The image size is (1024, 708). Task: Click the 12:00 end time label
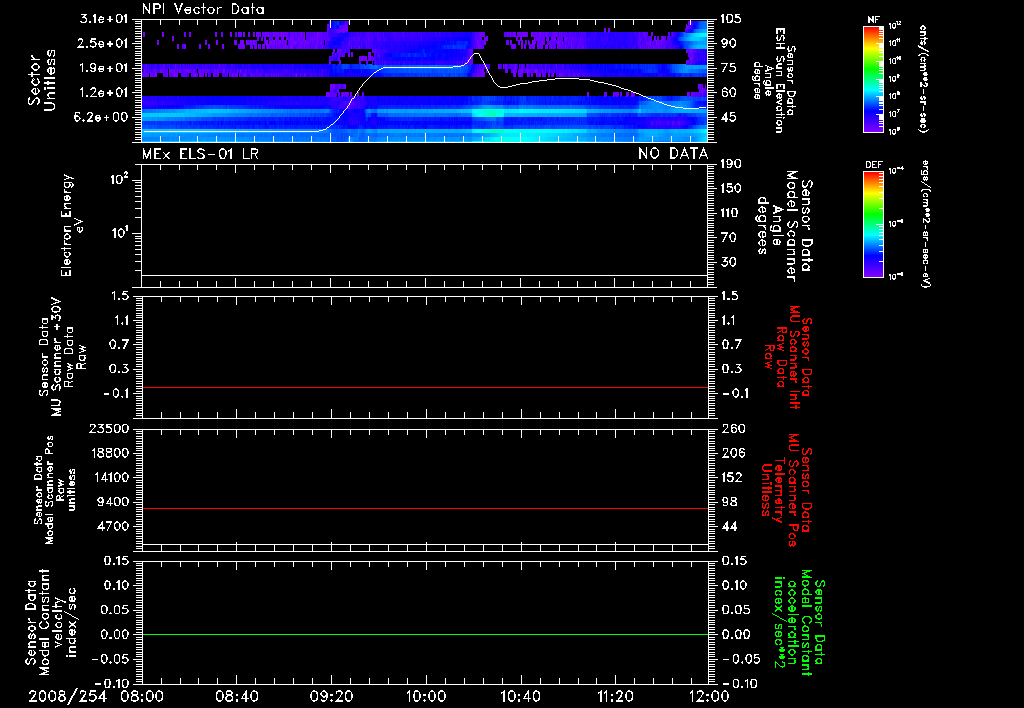(x=708, y=695)
